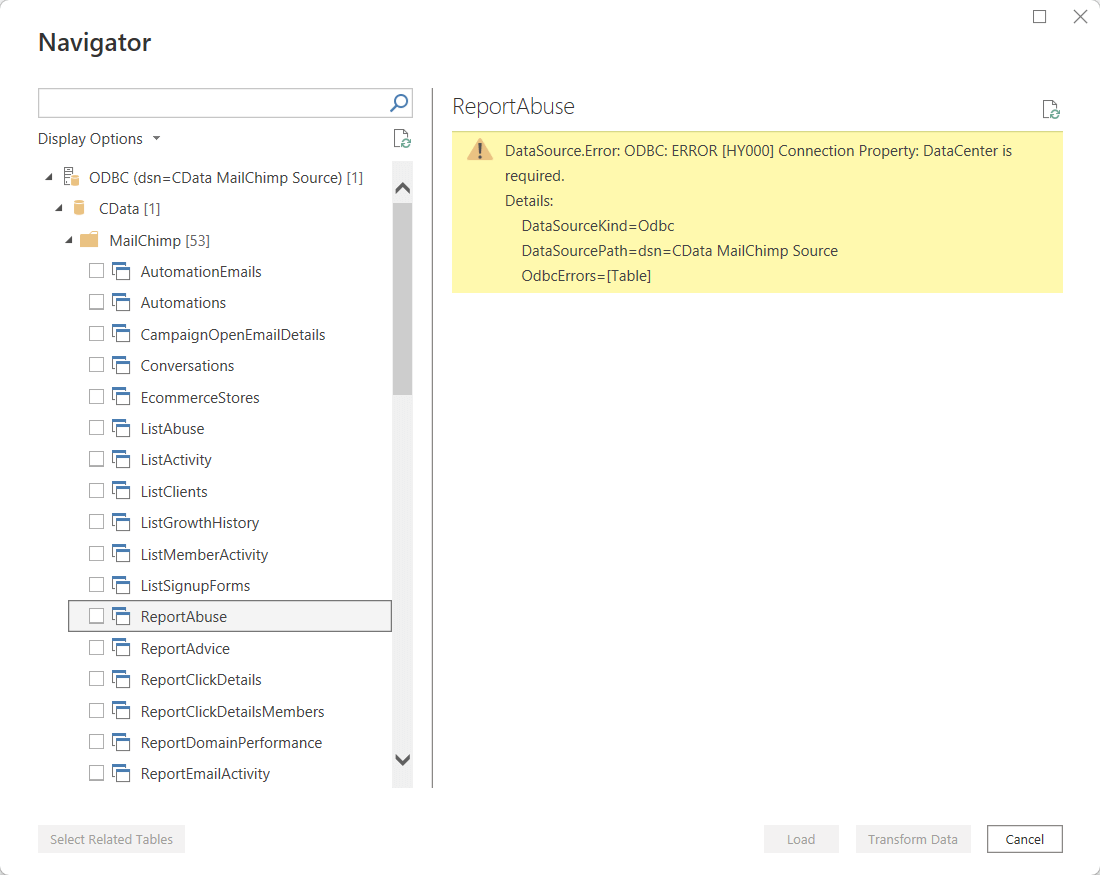Screen dimensions: 1100x875
Task: Click the warning triangle icon in error
Action: pyautogui.click(x=480, y=149)
